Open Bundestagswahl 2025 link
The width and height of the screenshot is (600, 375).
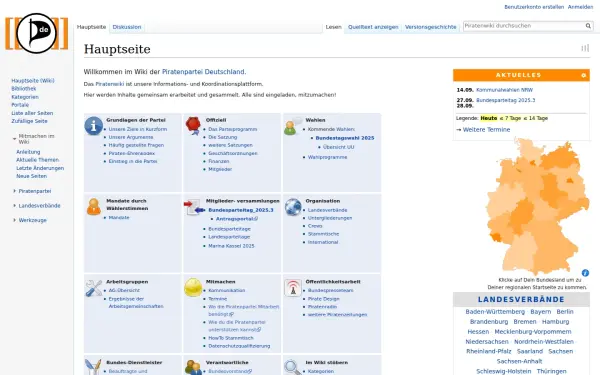[345, 138]
